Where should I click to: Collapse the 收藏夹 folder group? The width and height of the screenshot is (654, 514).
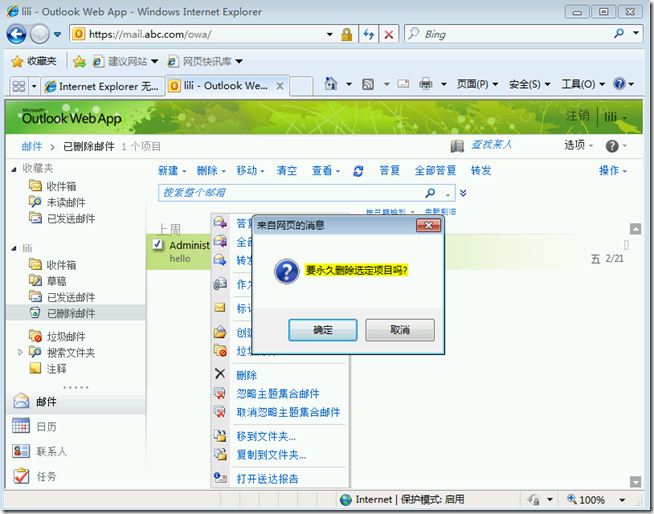14,169
